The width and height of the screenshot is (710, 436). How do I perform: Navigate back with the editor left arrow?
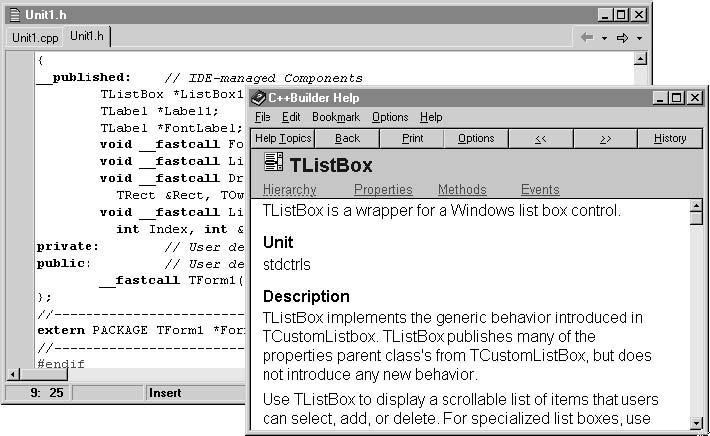[x=587, y=37]
